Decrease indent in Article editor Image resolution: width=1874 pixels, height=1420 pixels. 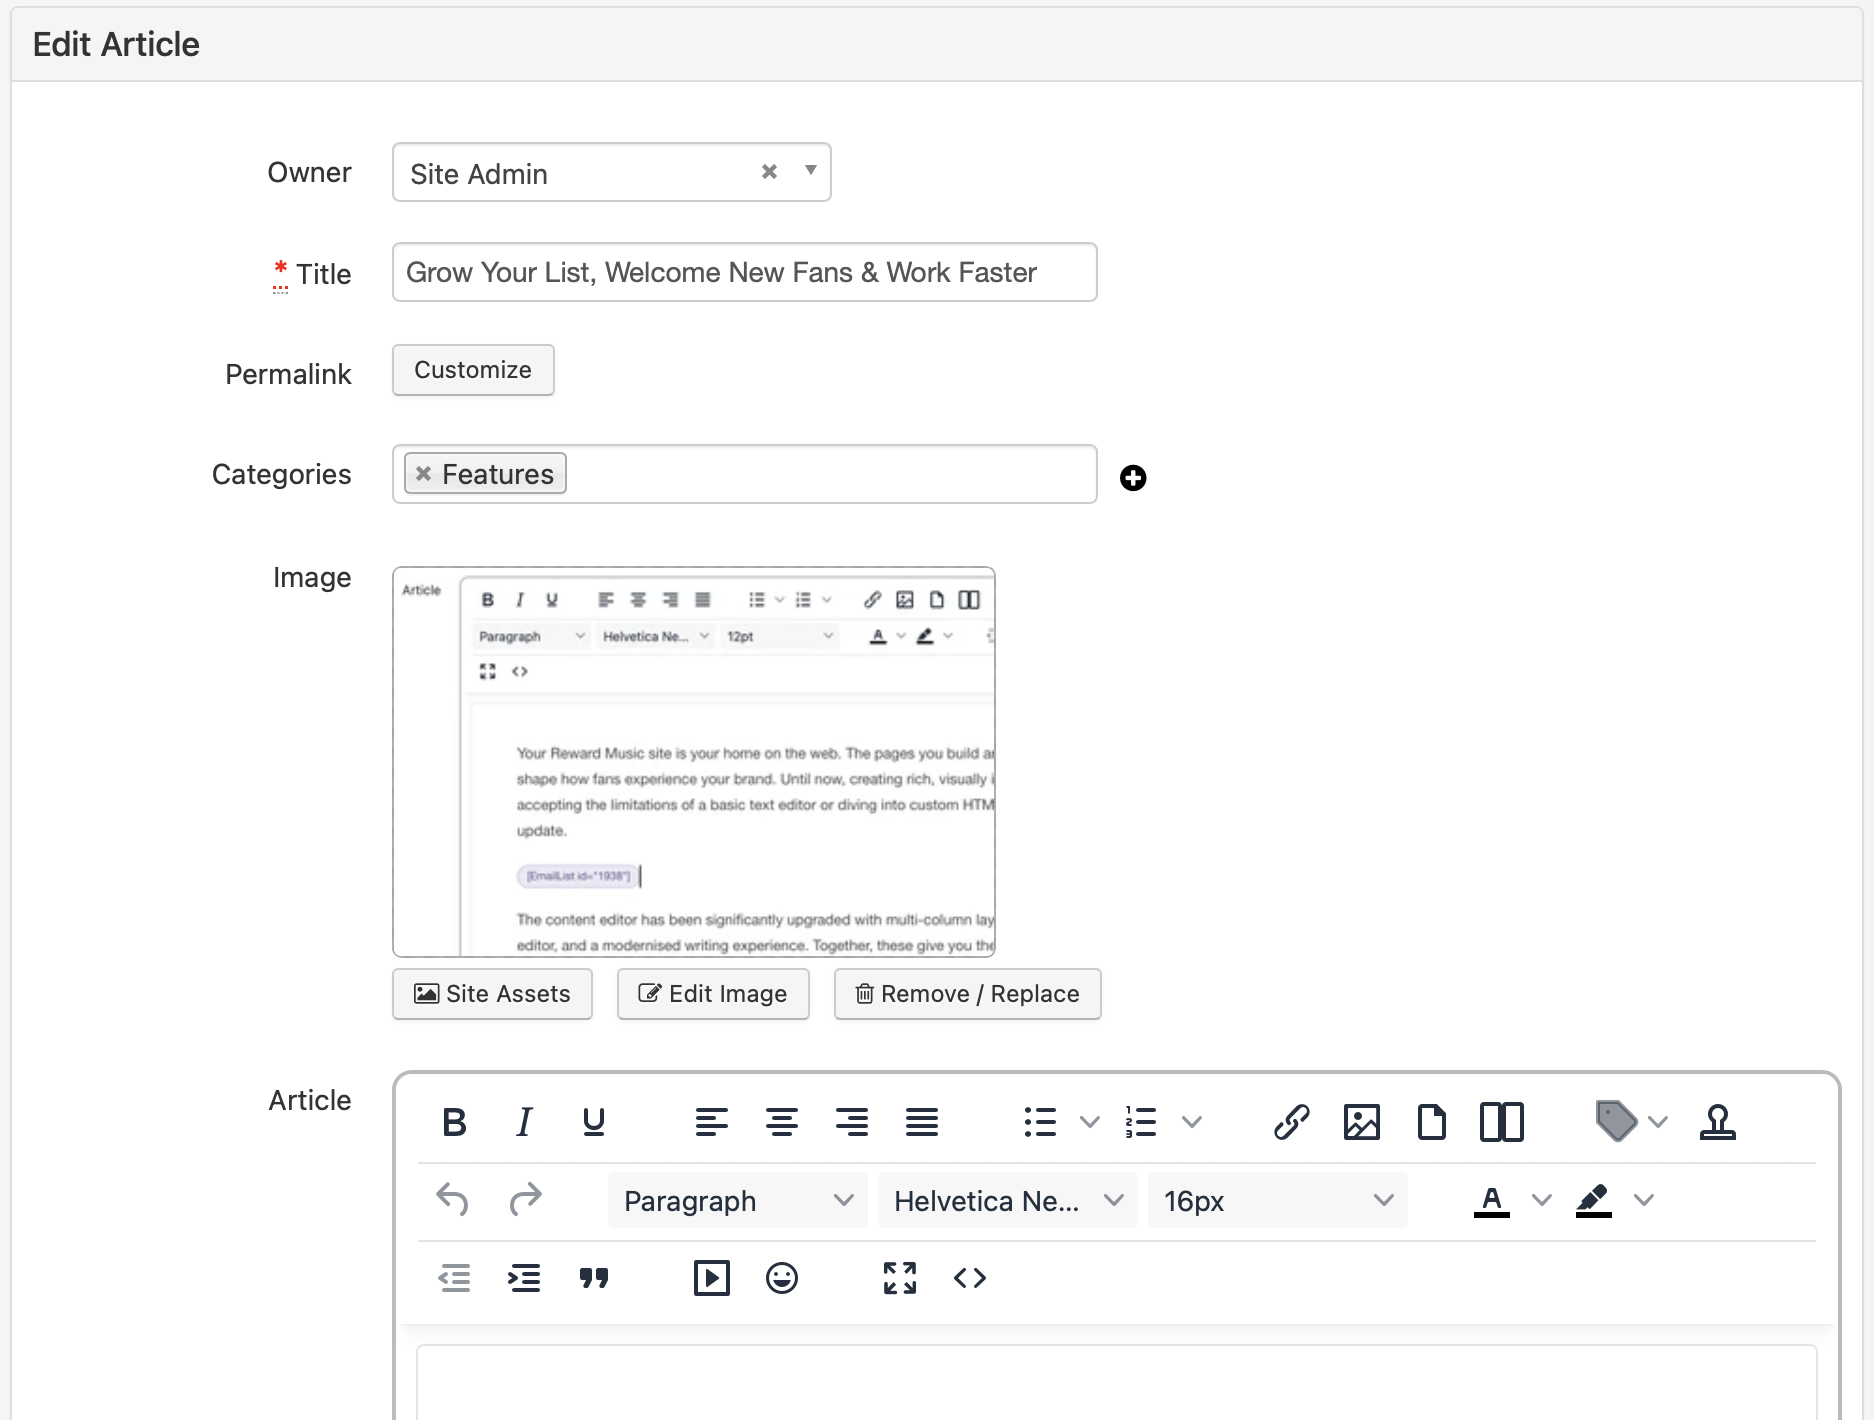coord(454,1278)
